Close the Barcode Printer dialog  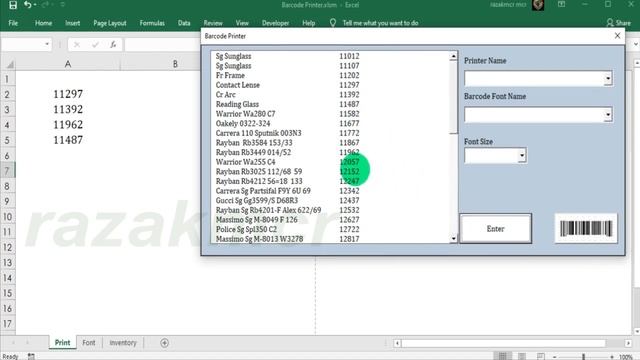pyautogui.click(x=618, y=36)
